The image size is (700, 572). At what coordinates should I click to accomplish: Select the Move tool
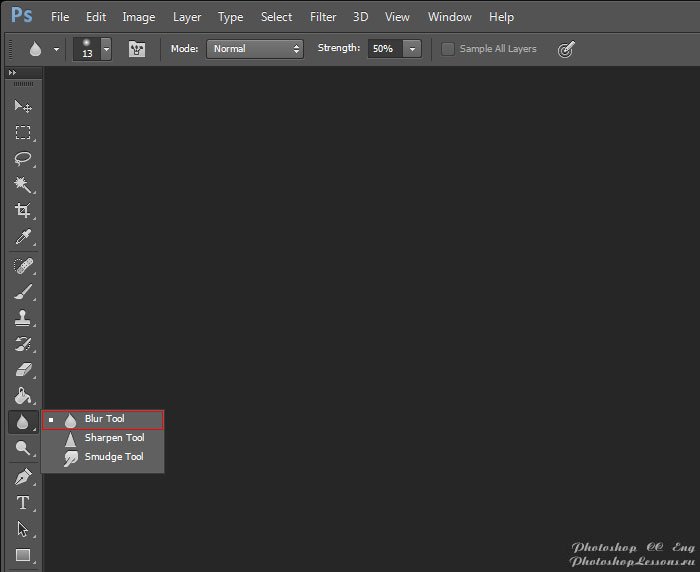tap(22, 106)
